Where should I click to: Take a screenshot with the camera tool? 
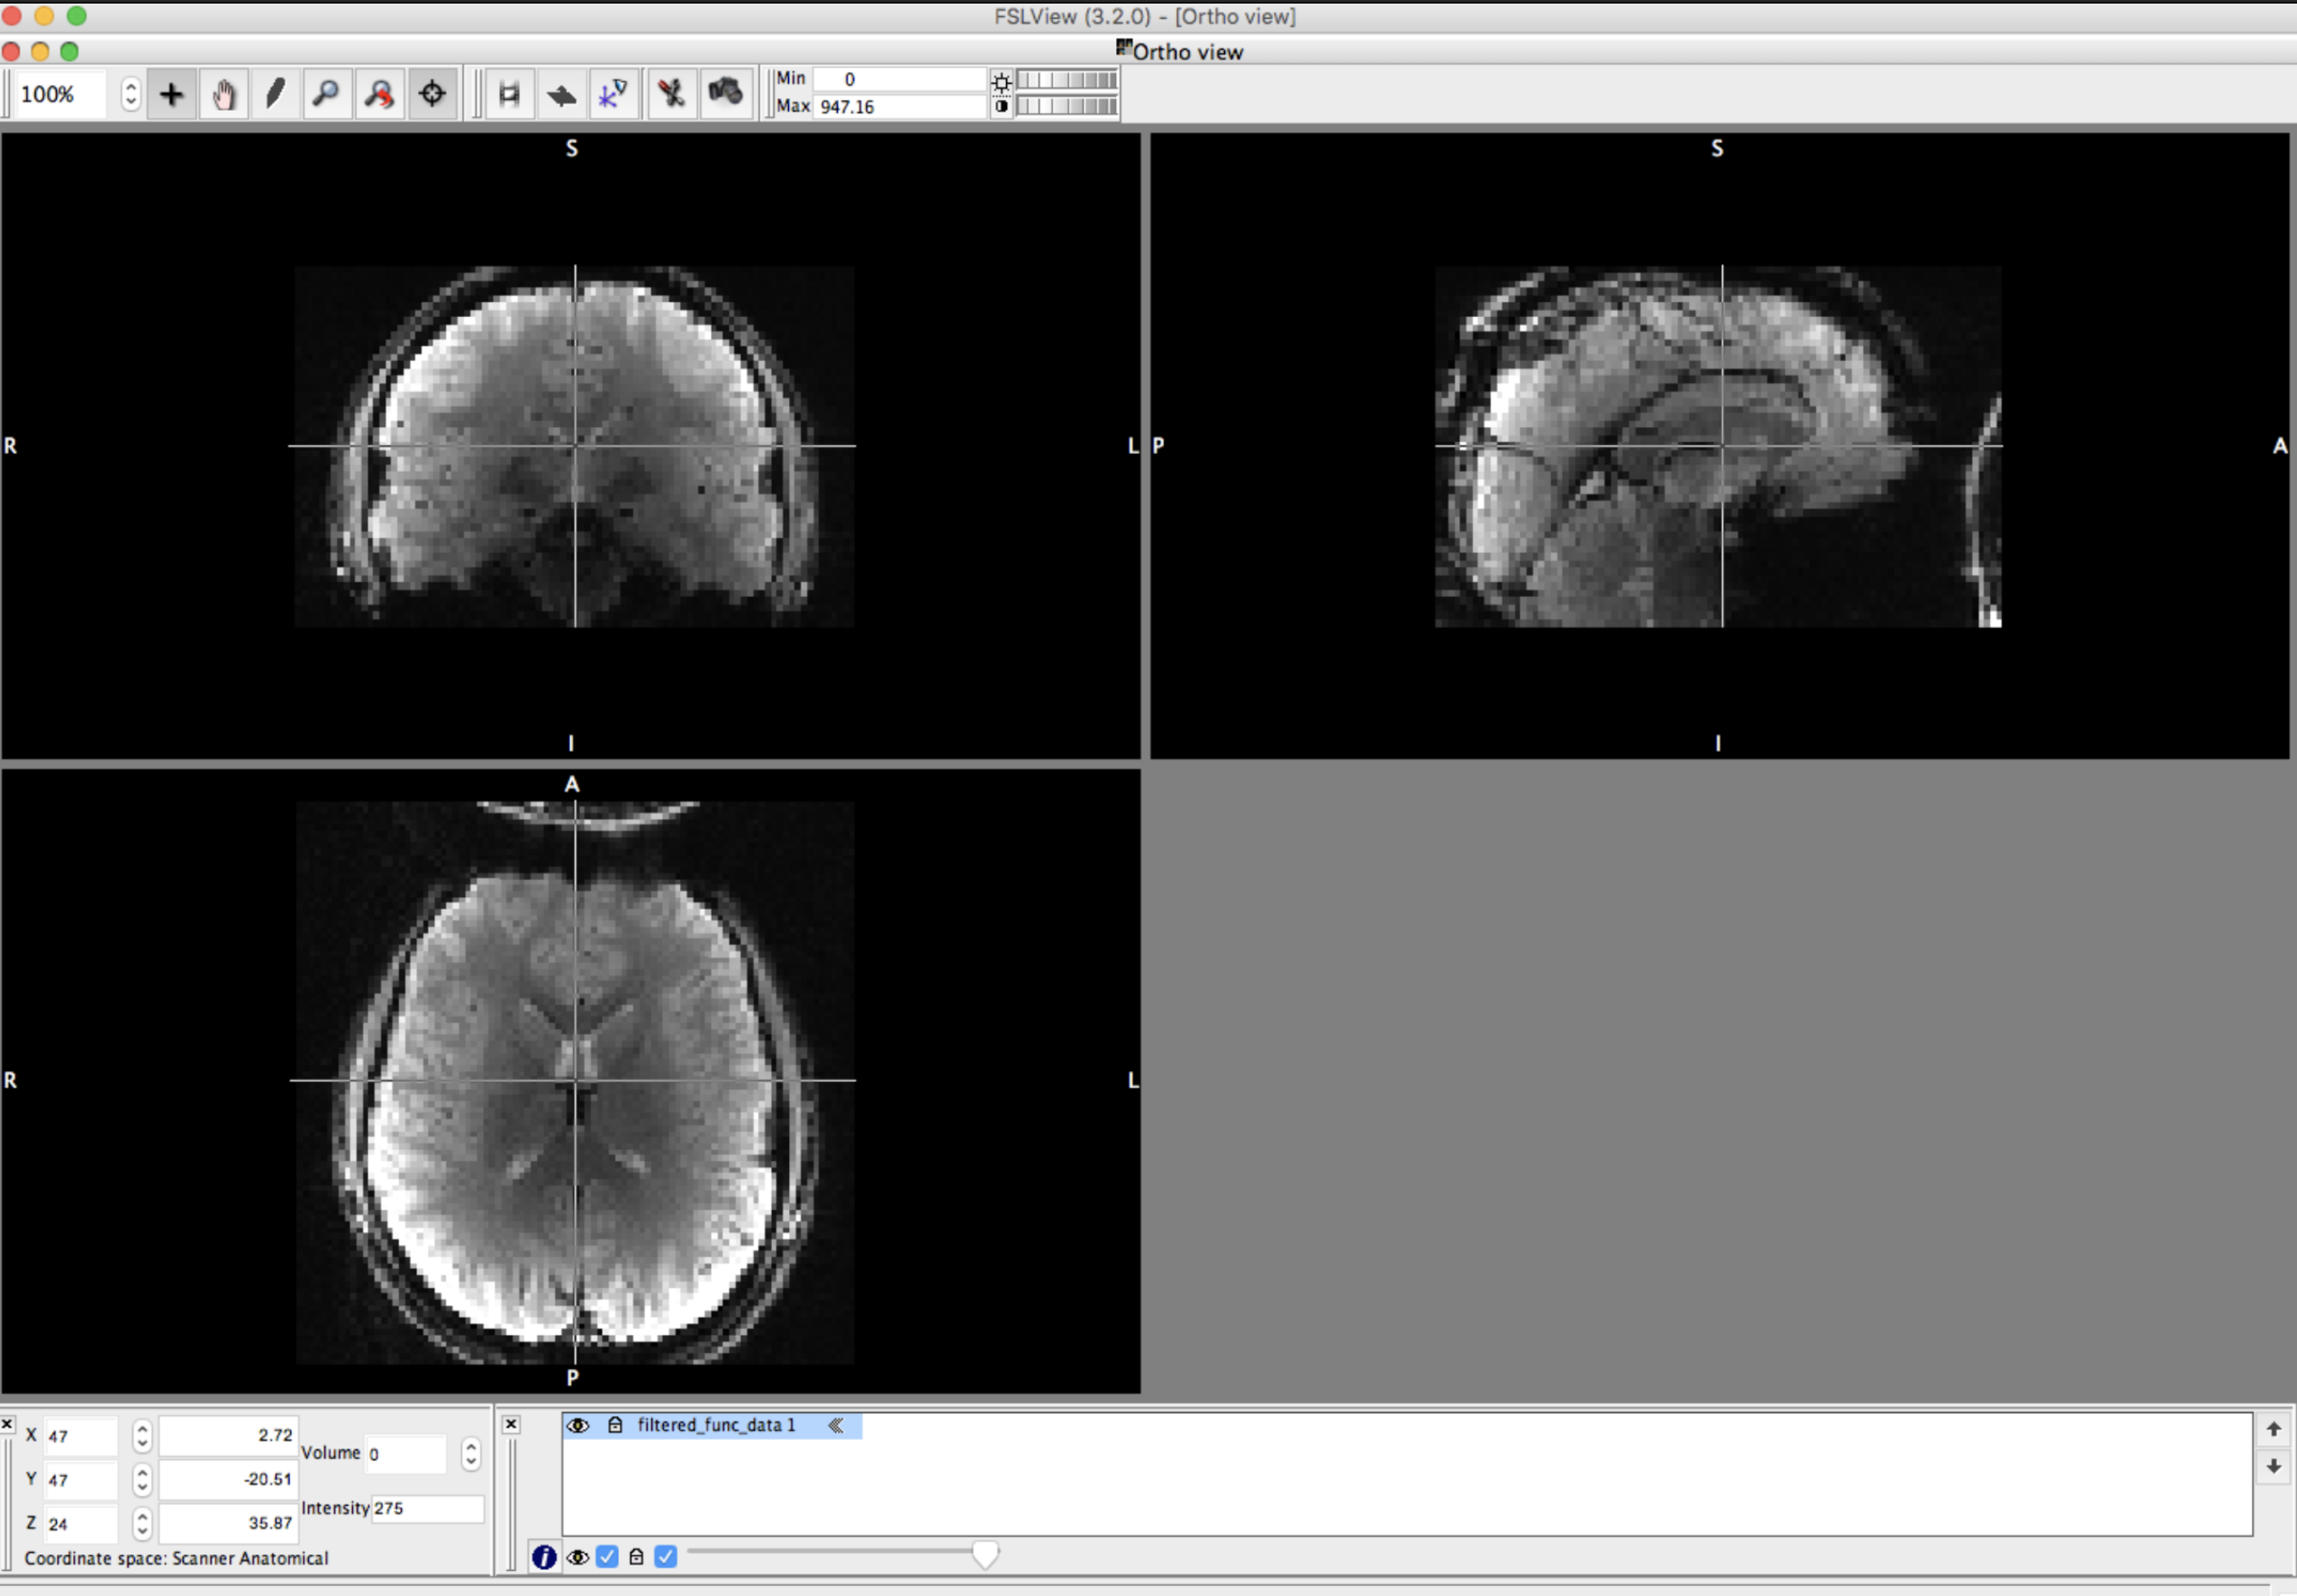coord(726,93)
